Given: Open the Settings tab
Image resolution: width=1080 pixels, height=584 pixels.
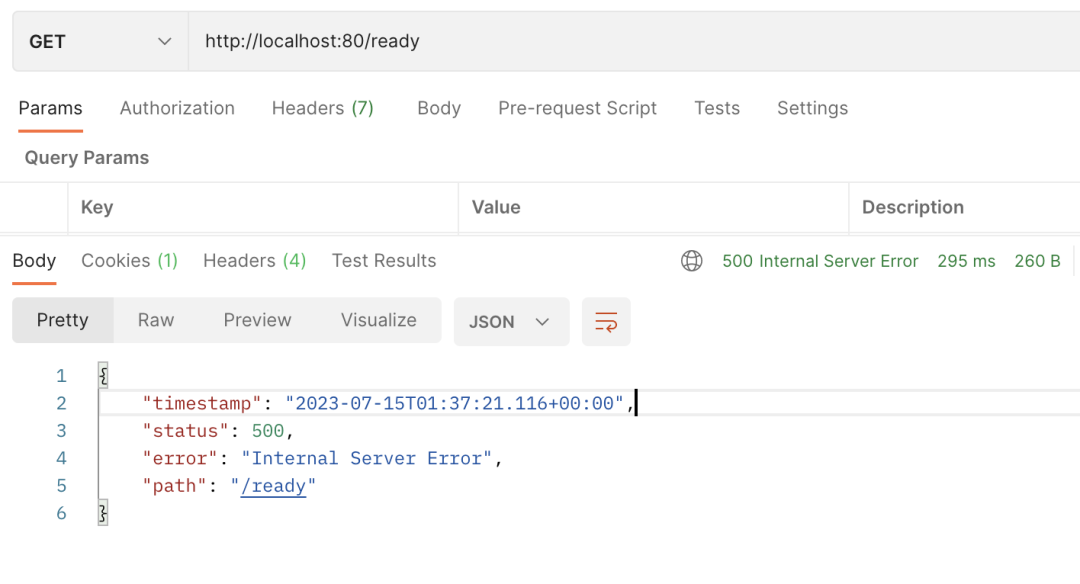Looking at the screenshot, I should point(812,108).
